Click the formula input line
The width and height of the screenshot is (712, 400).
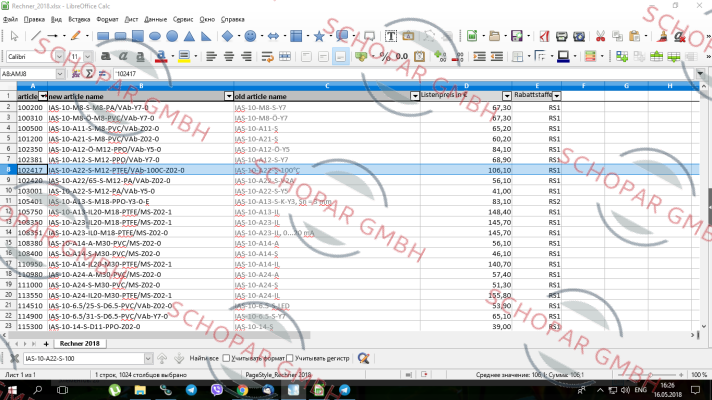click(404, 74)
